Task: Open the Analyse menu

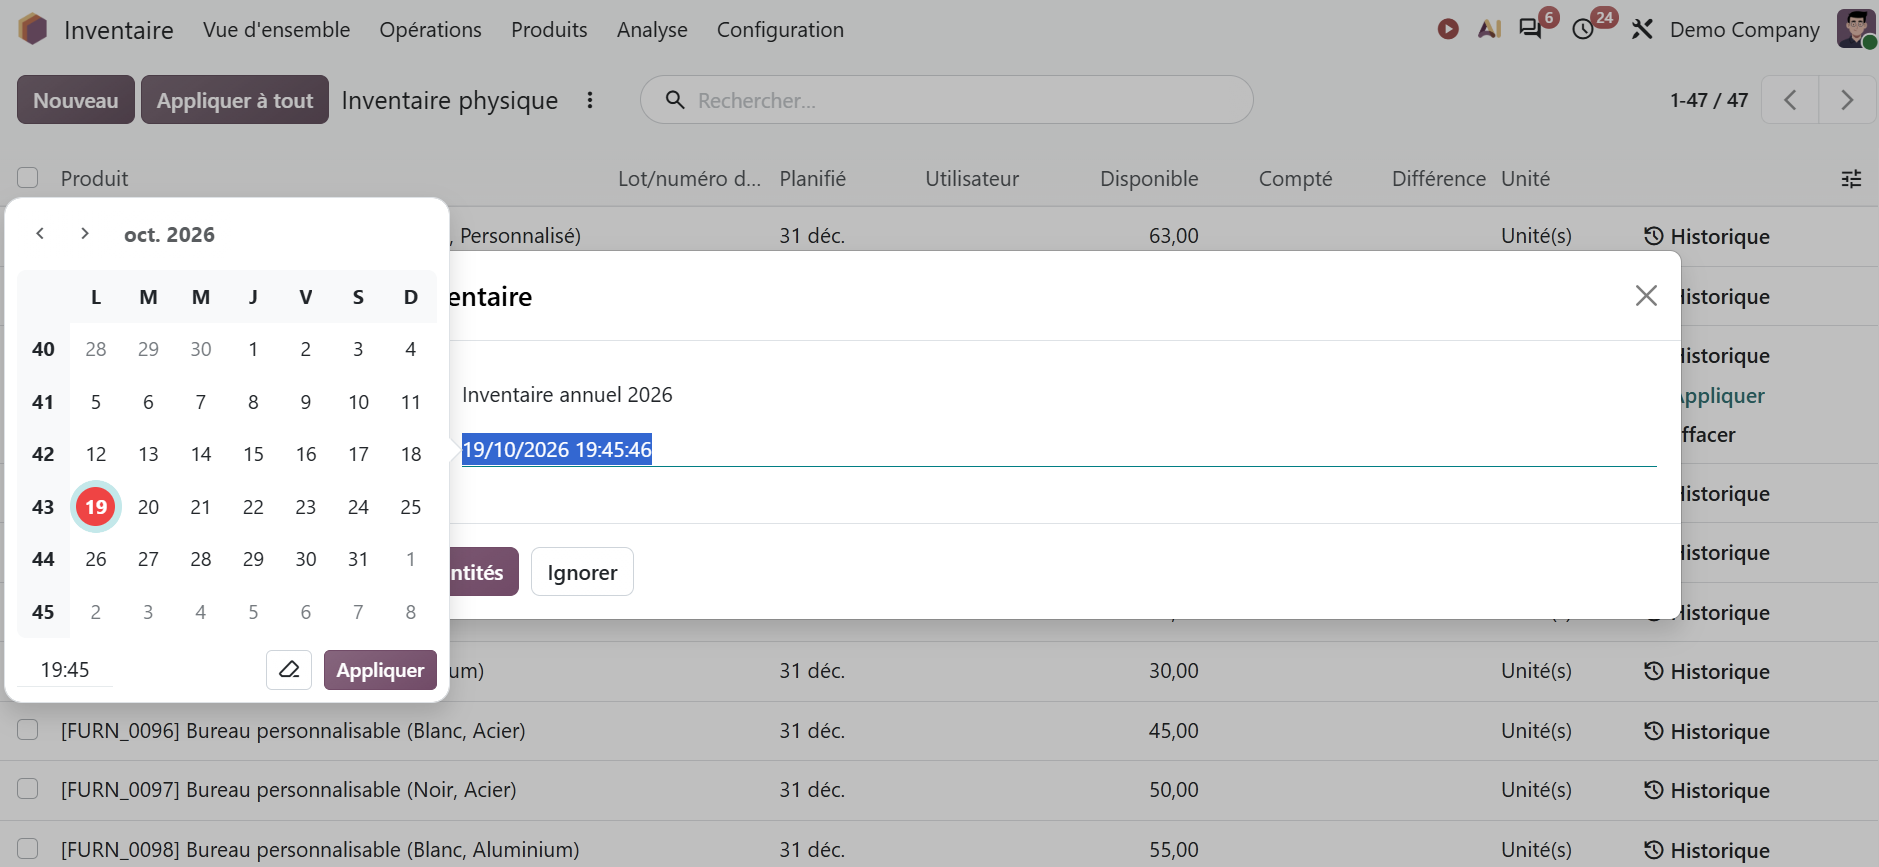Action: coord(652,30)
